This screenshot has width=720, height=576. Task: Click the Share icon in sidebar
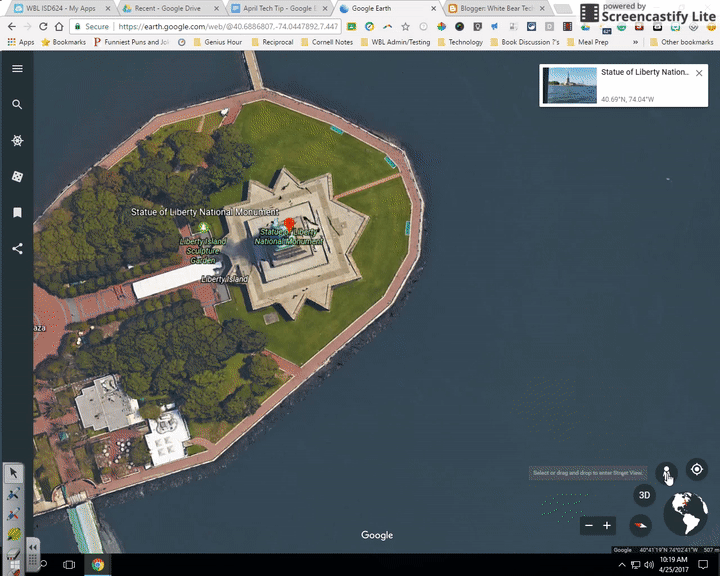coord(17,249)
